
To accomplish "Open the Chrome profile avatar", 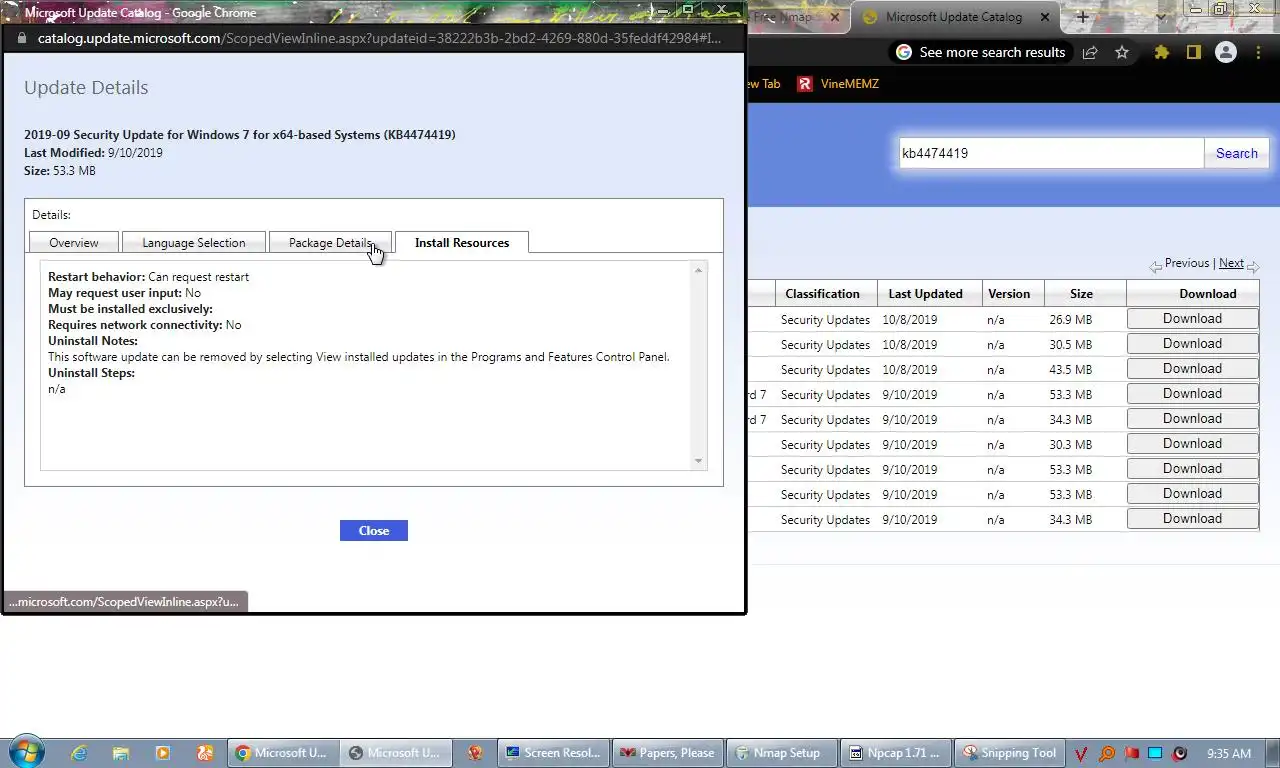I will tap(1226, 52).
